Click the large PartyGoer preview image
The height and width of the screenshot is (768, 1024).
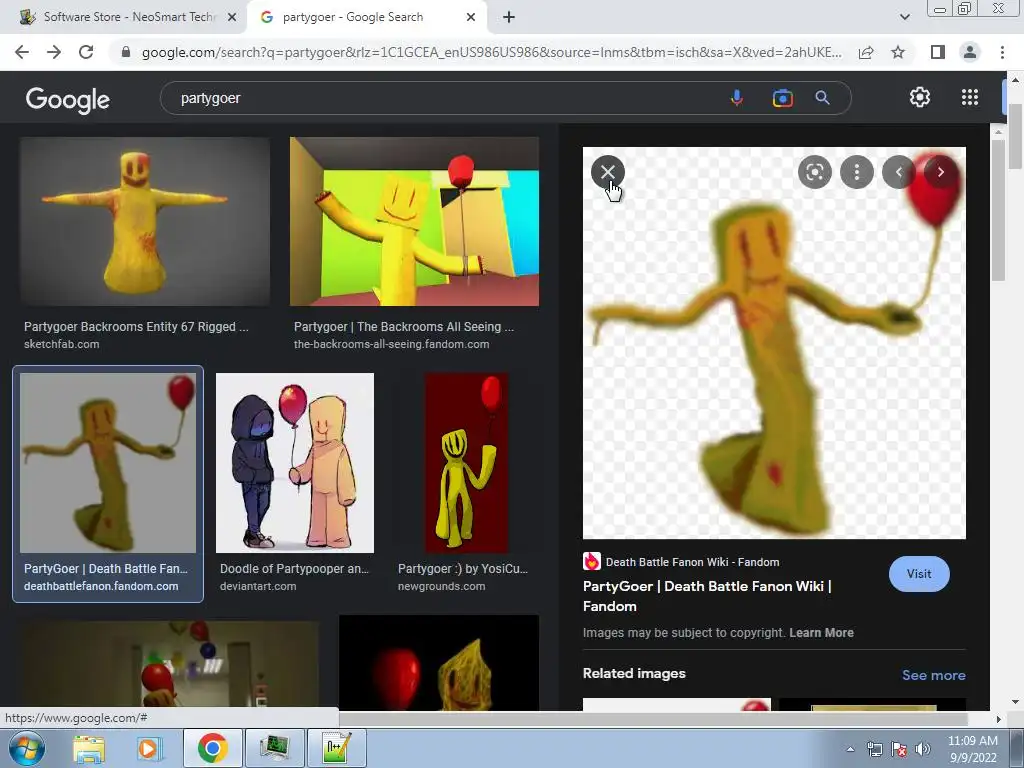[774, 343]
